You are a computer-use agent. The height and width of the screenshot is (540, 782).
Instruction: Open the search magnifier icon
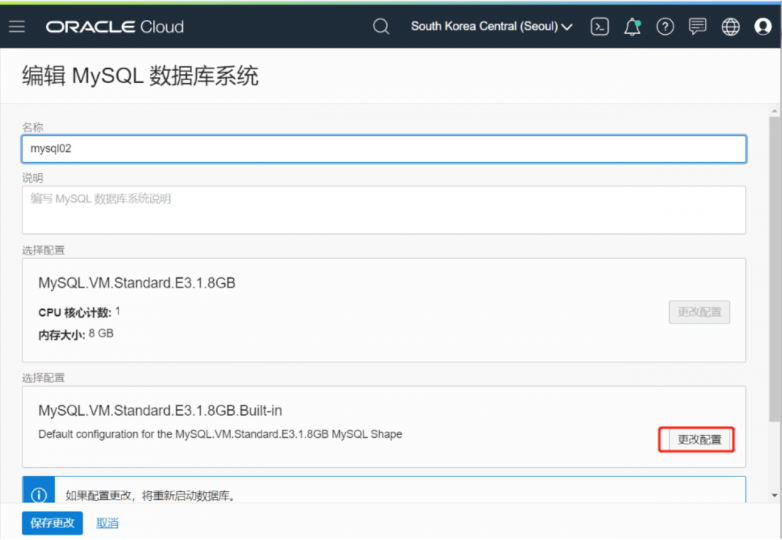click(381, 26)
